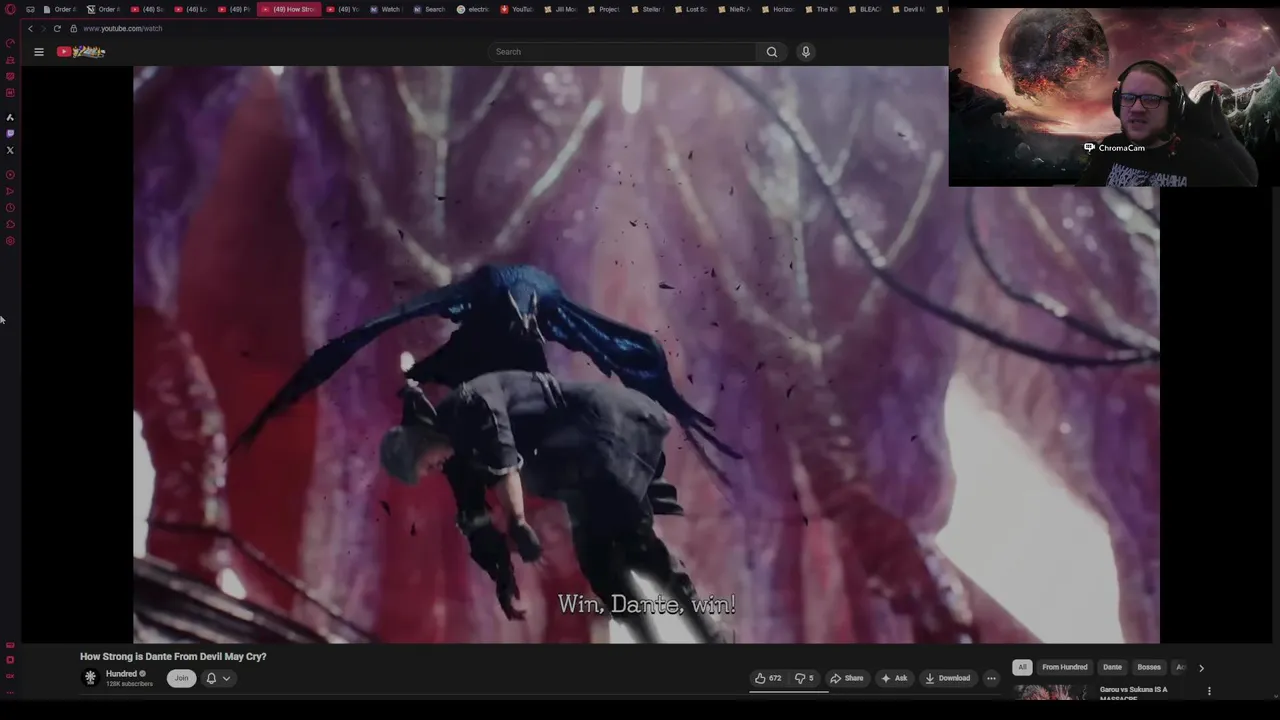Open the Opera GX menu logo
The width and height of the screenshot is (1280, 720).
(x=10, y=10)
